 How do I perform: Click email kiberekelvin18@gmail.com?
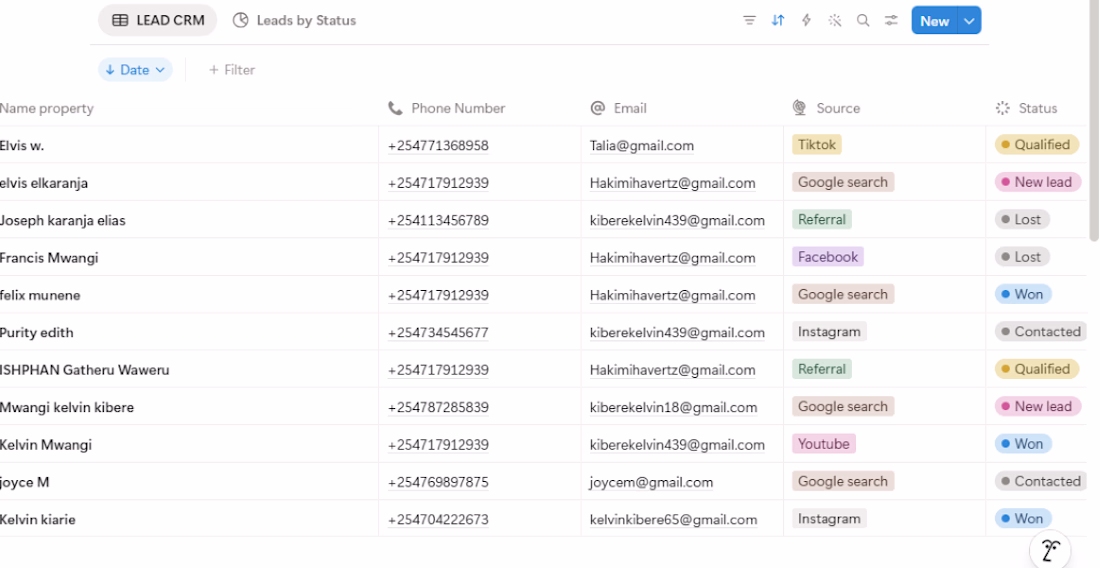point(673,407)
